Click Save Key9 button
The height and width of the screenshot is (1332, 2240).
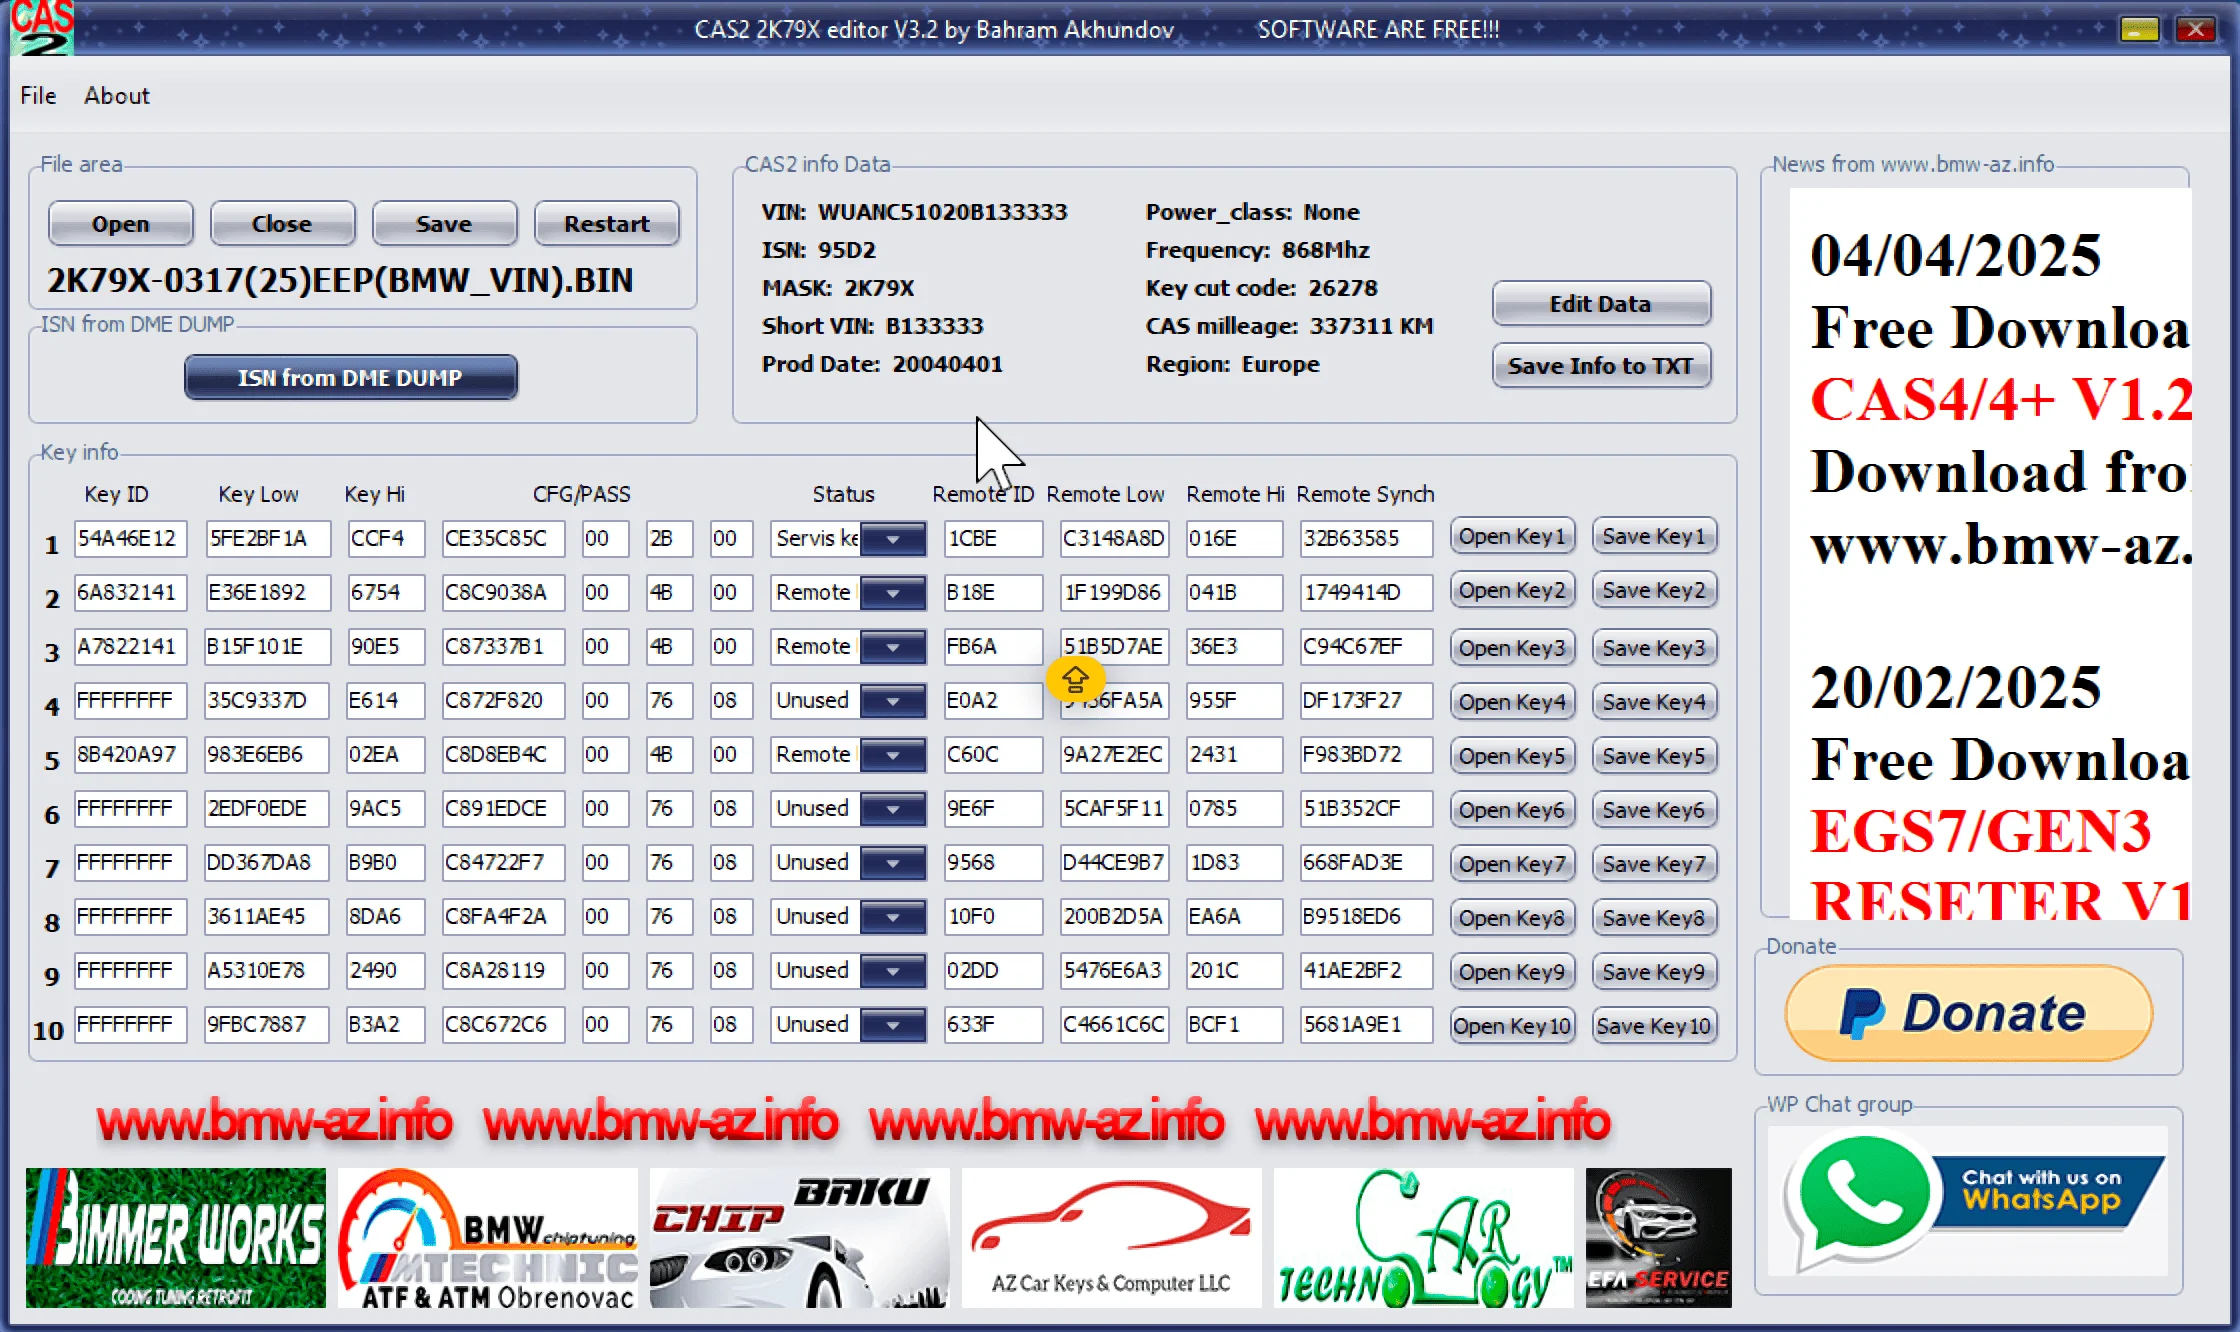coord(1654,972)
